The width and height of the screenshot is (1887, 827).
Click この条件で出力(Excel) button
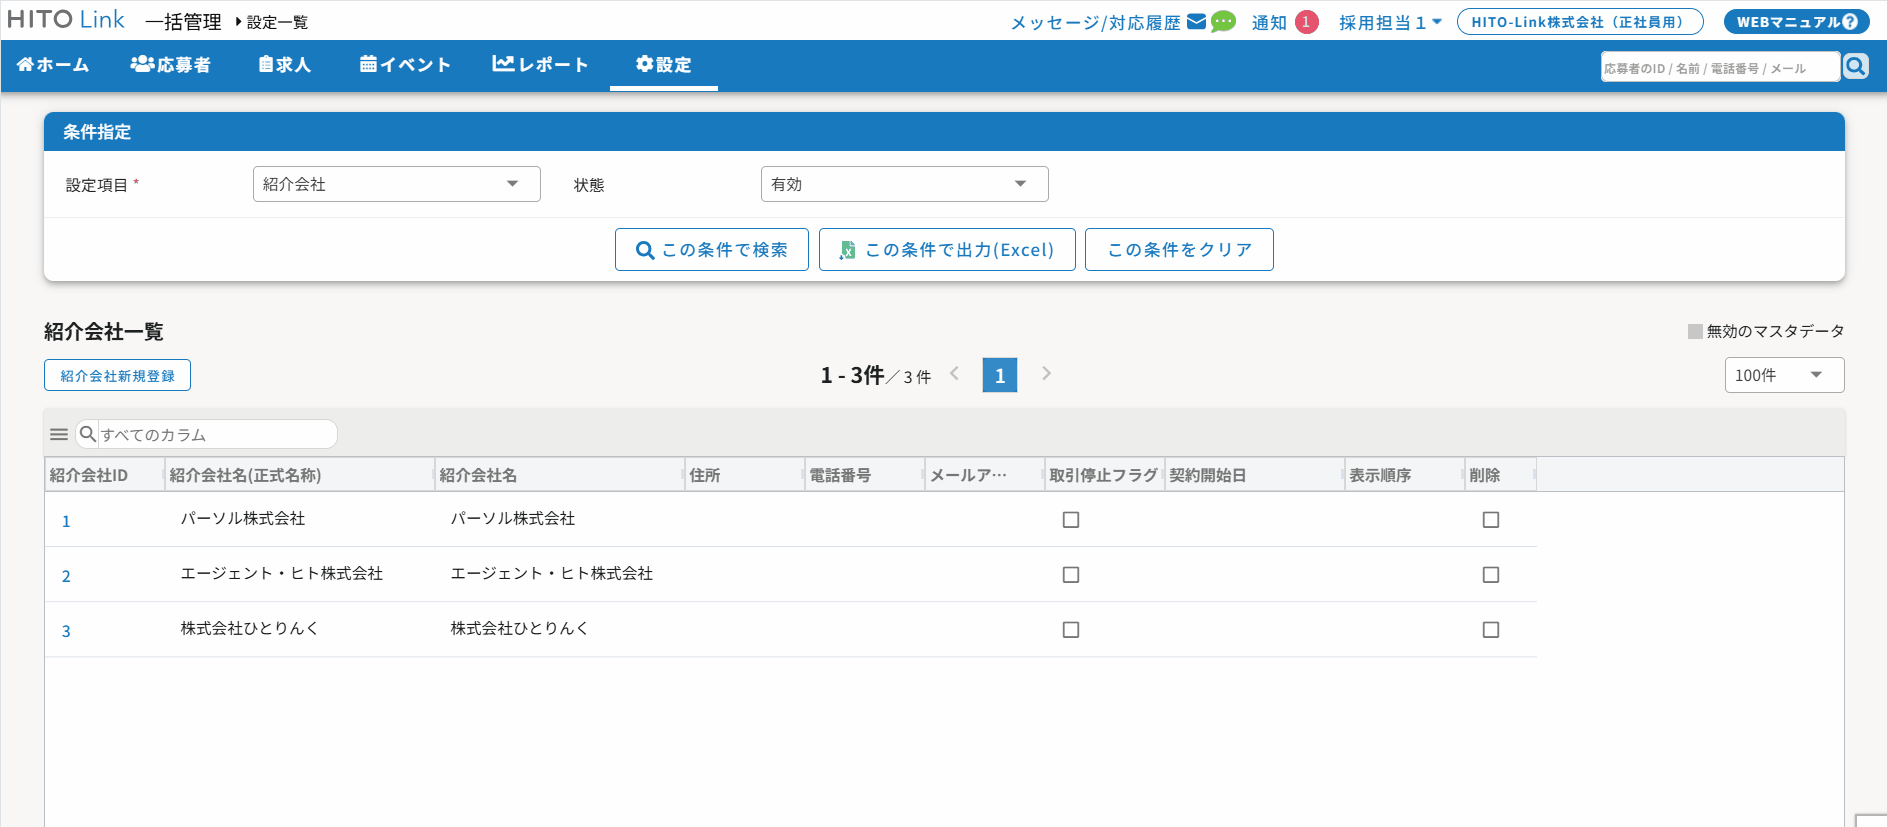(947, 250)
